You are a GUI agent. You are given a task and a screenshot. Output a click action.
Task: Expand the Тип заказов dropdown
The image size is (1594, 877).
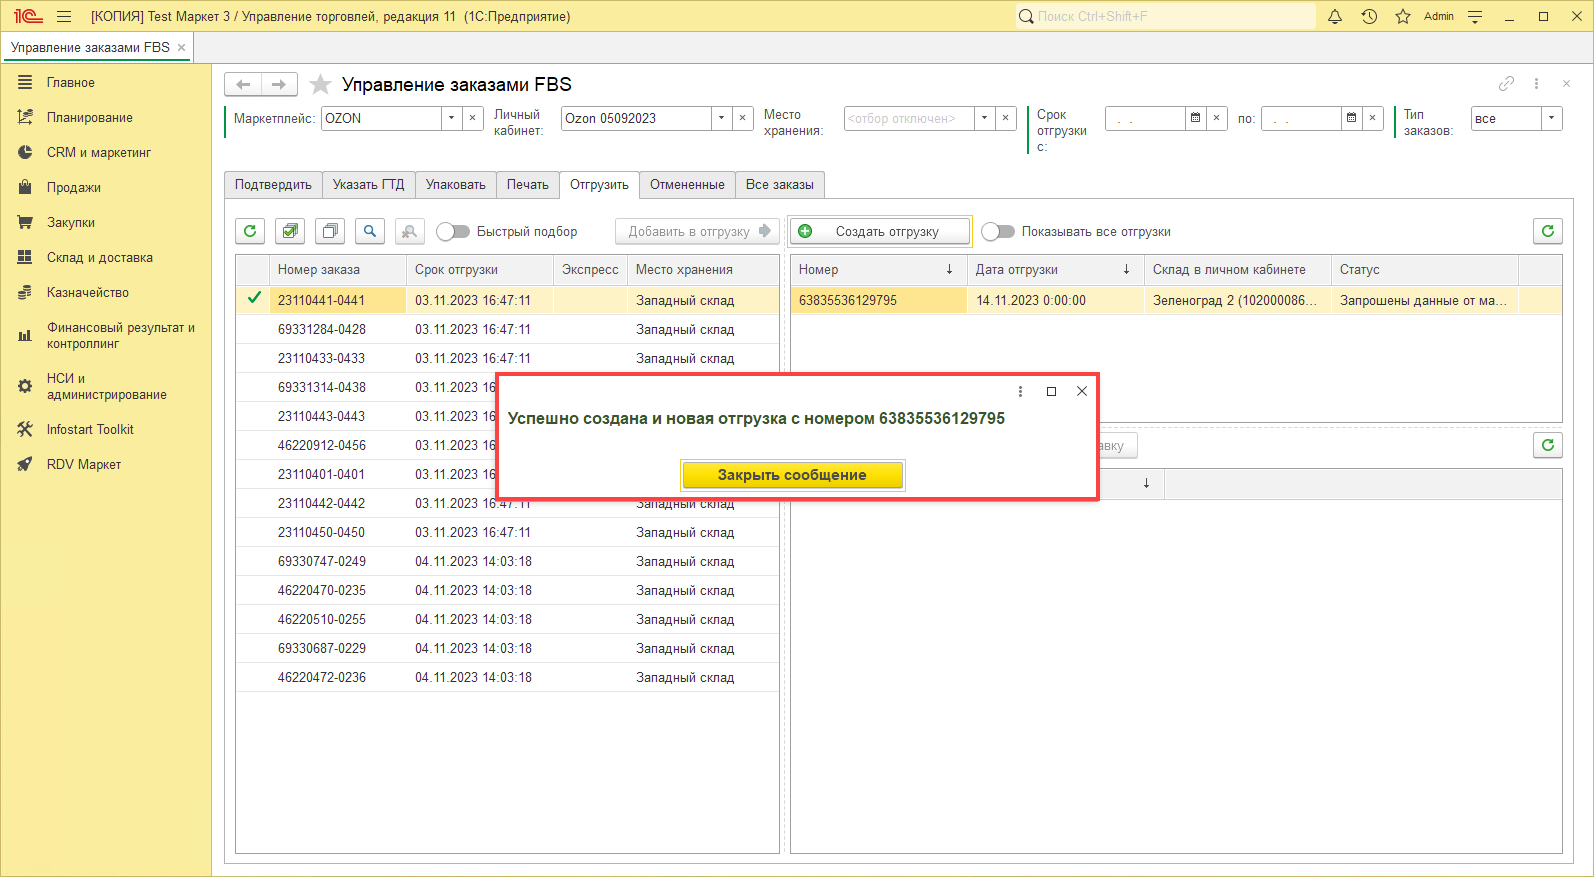pos(1551,118)
